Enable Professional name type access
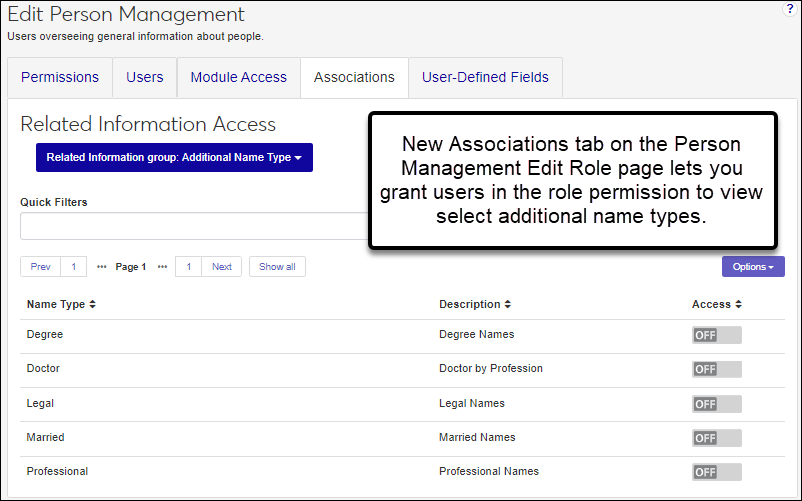The width and height of the screenshot is (802, 501). (x=716, y=472)
